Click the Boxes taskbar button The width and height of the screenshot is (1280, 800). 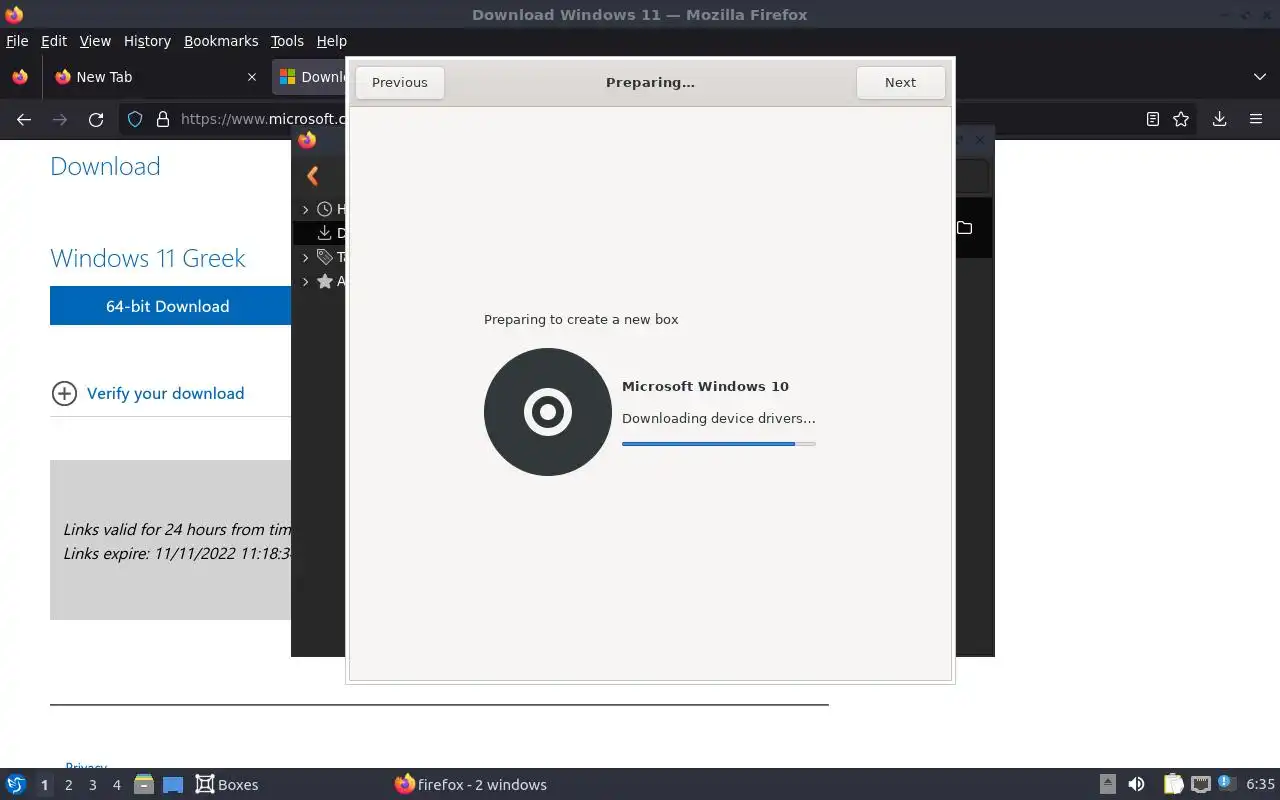point(227,784)
